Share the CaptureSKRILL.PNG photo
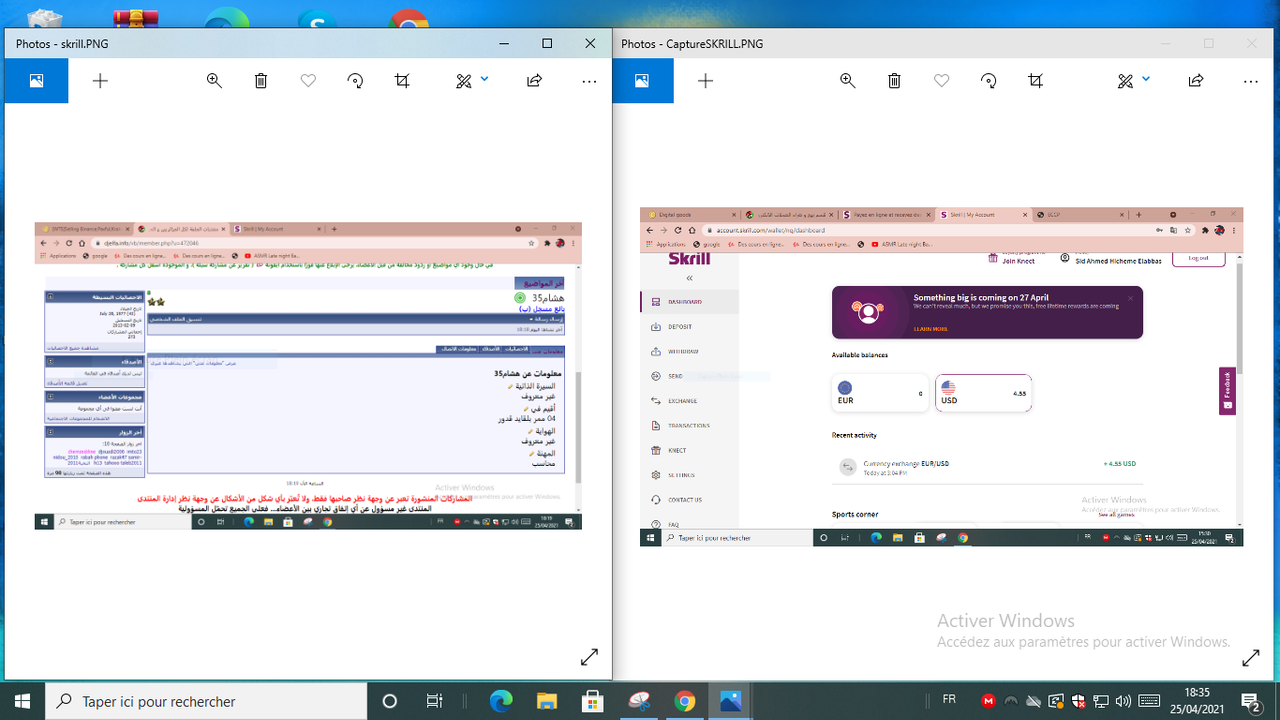The image size is (1280, 720). tap(1195, 81)
